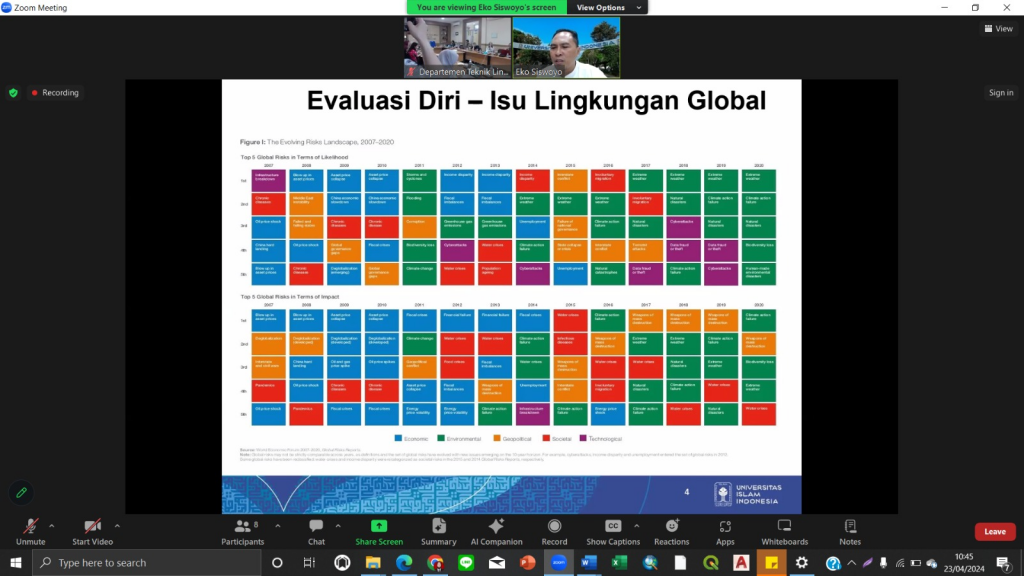
Task: Click the Sign in link
Action: 1001,93
